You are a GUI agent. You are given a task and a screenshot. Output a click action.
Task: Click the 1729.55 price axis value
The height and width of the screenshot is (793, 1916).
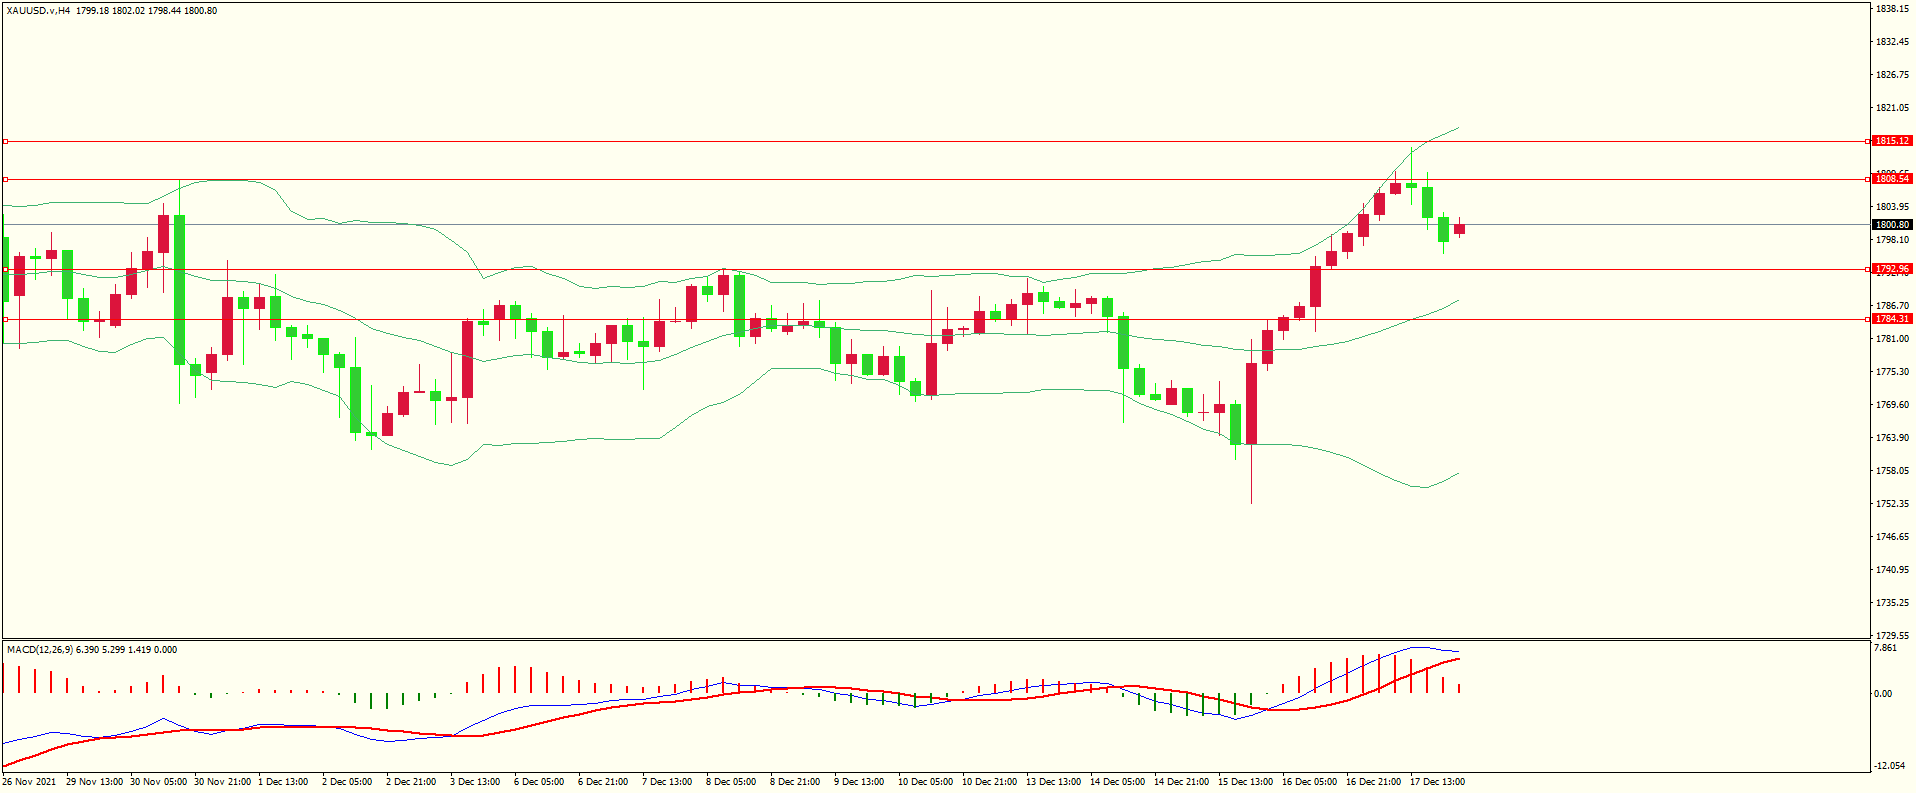(1892, 635)
